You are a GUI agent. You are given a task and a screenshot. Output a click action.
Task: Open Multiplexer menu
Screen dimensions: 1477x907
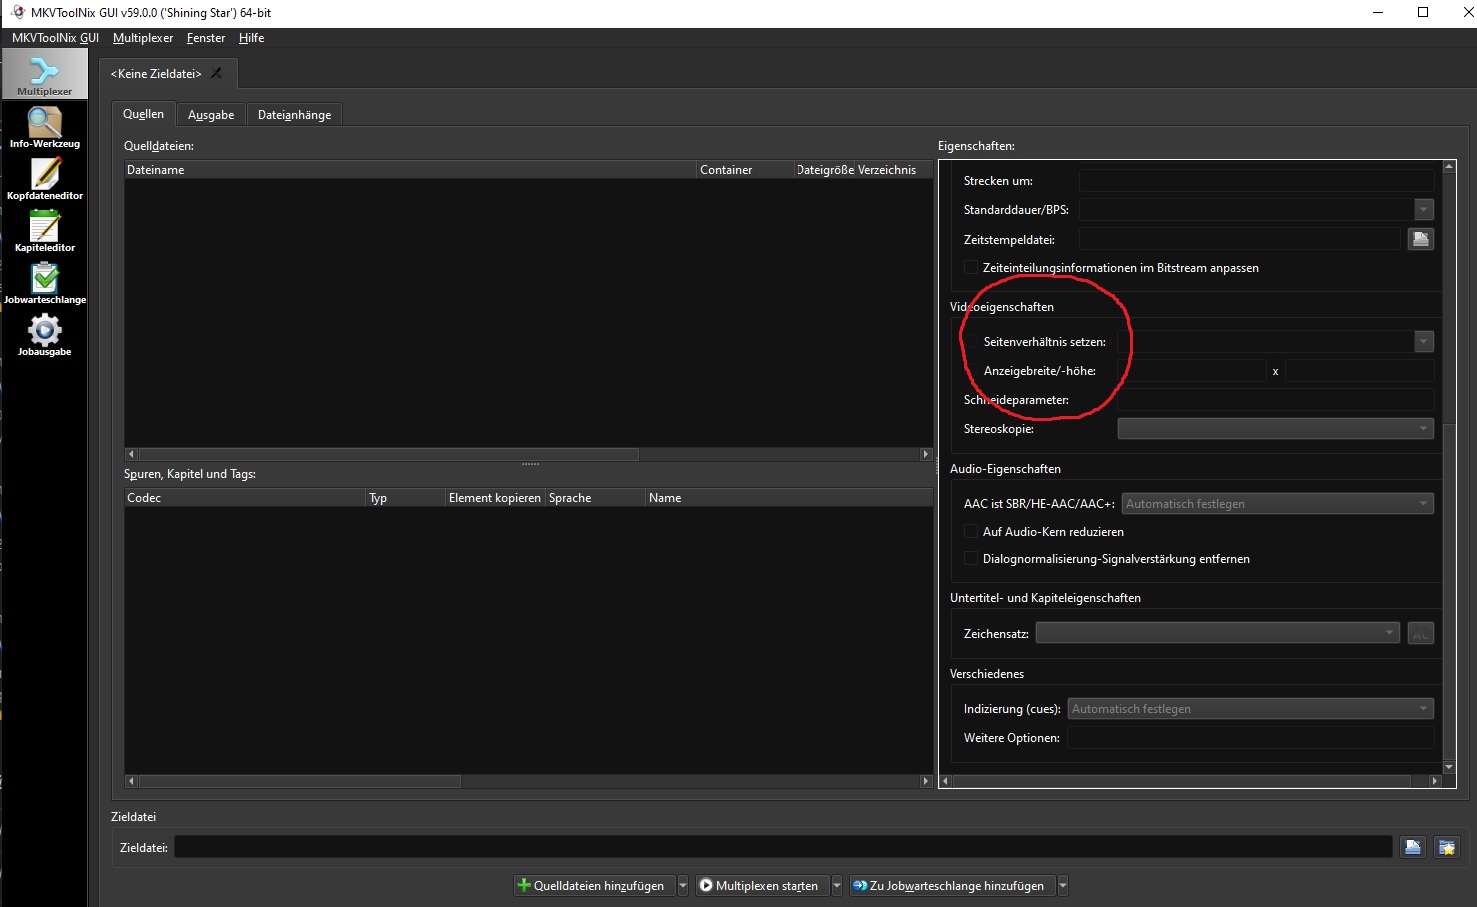pos(143,38)
